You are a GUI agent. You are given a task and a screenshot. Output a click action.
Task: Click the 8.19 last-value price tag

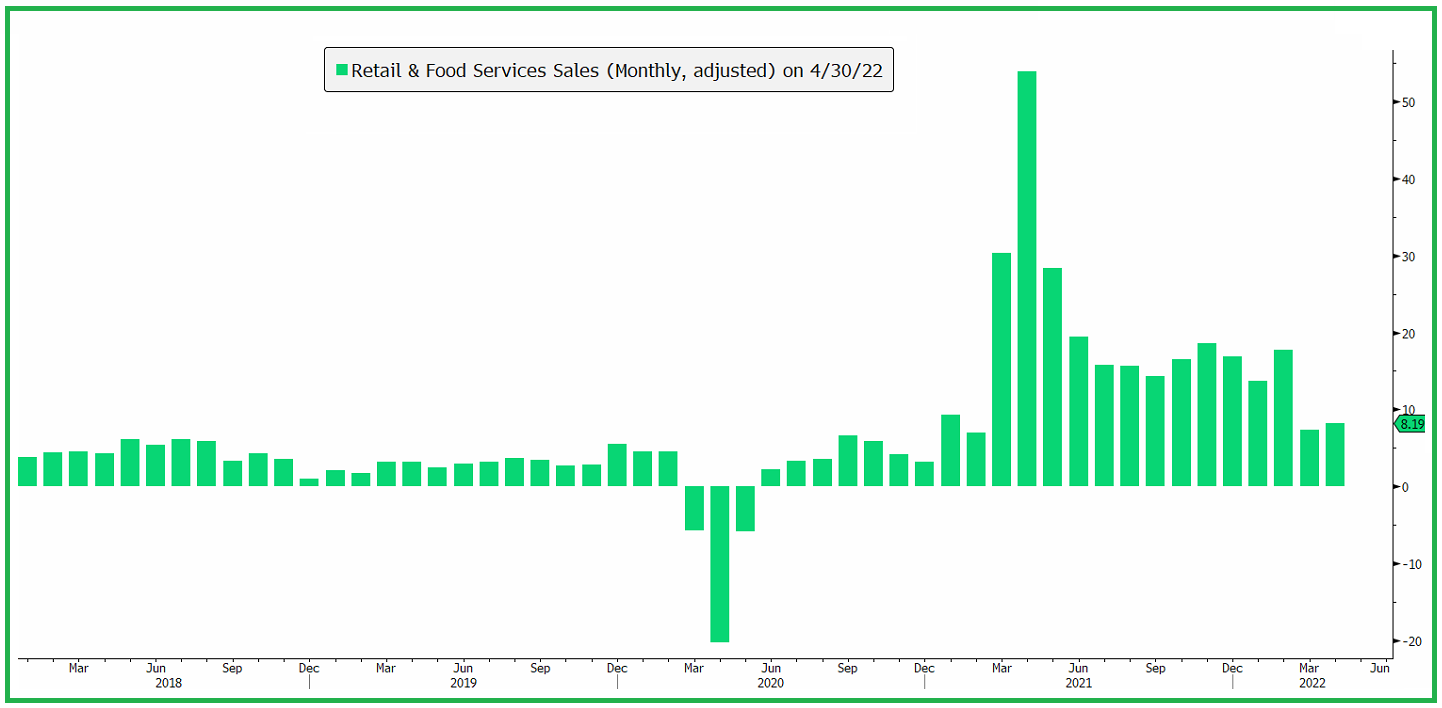click(1411, 424)
